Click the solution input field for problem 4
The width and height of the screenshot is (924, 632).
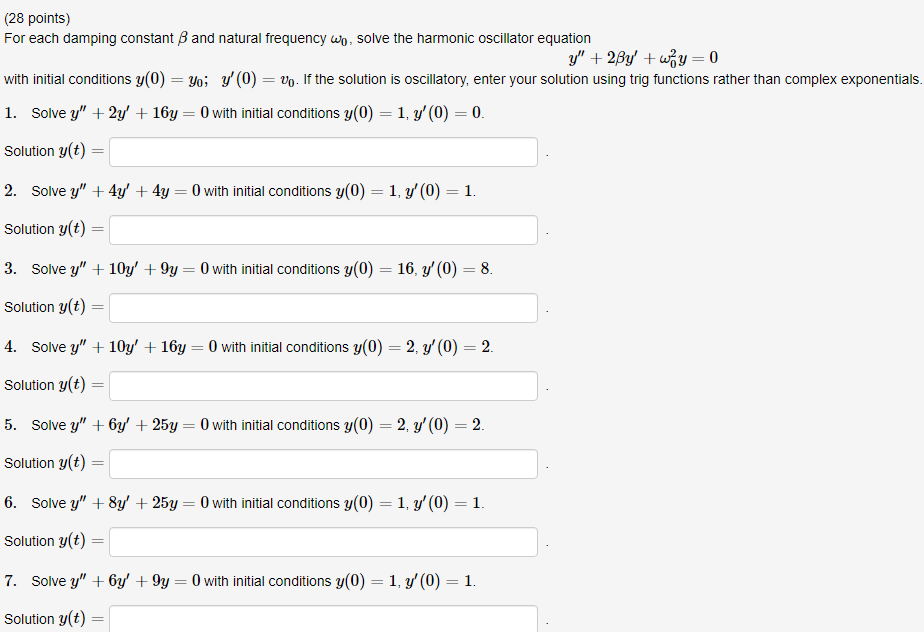click(322, 385)
